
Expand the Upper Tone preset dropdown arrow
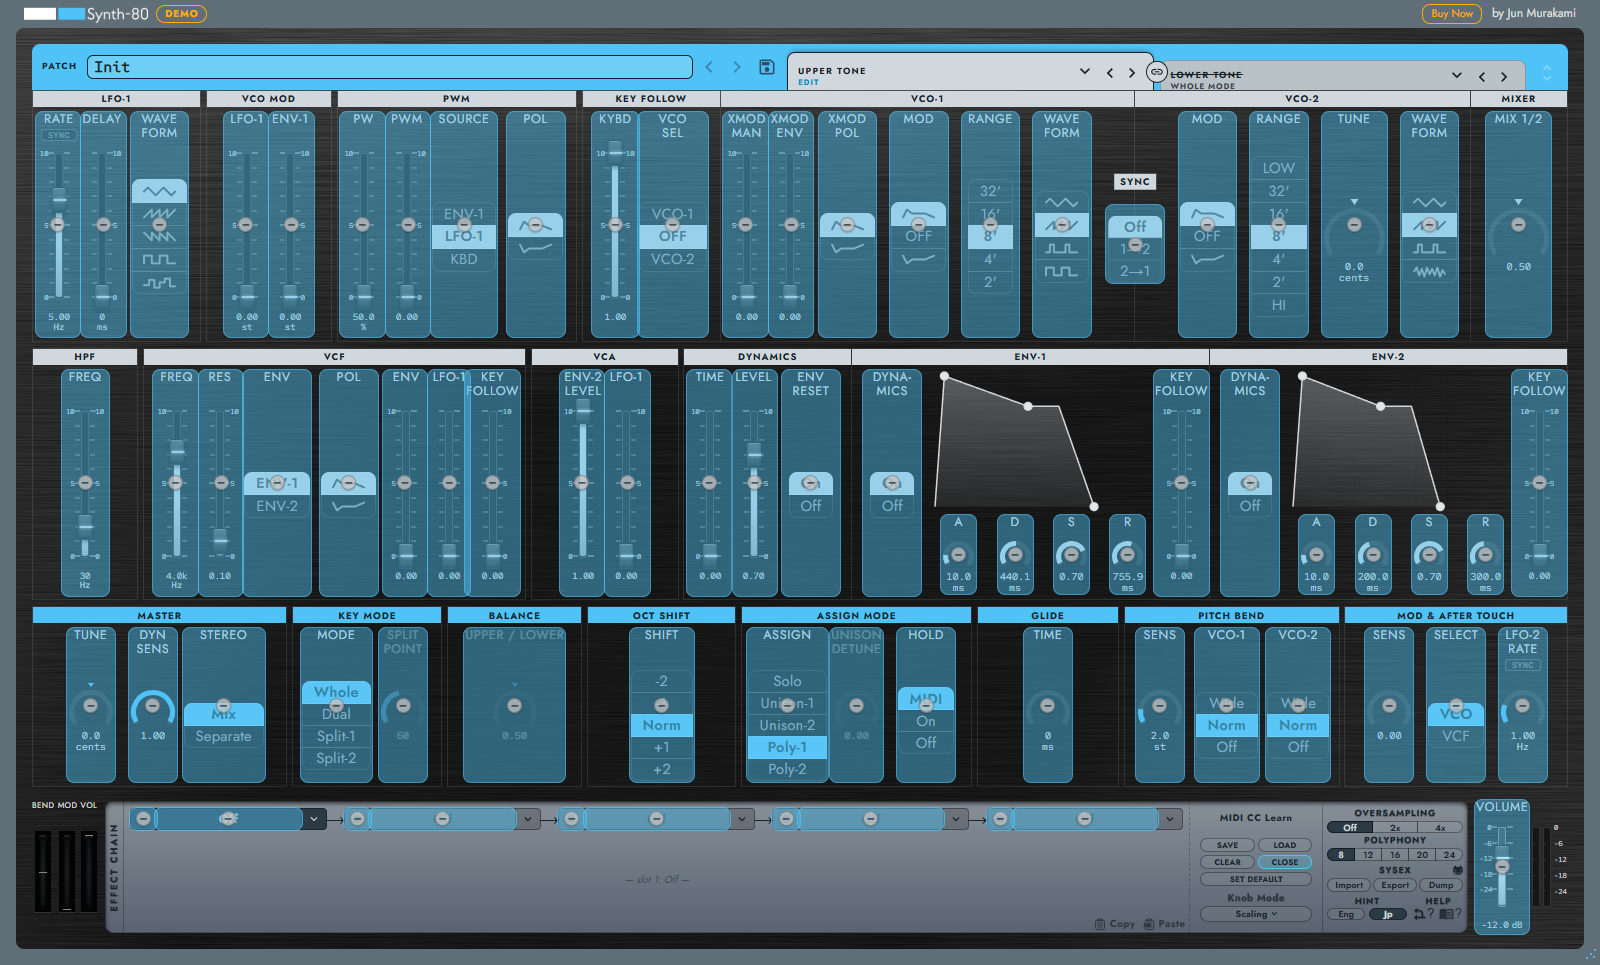(1085, 72)
